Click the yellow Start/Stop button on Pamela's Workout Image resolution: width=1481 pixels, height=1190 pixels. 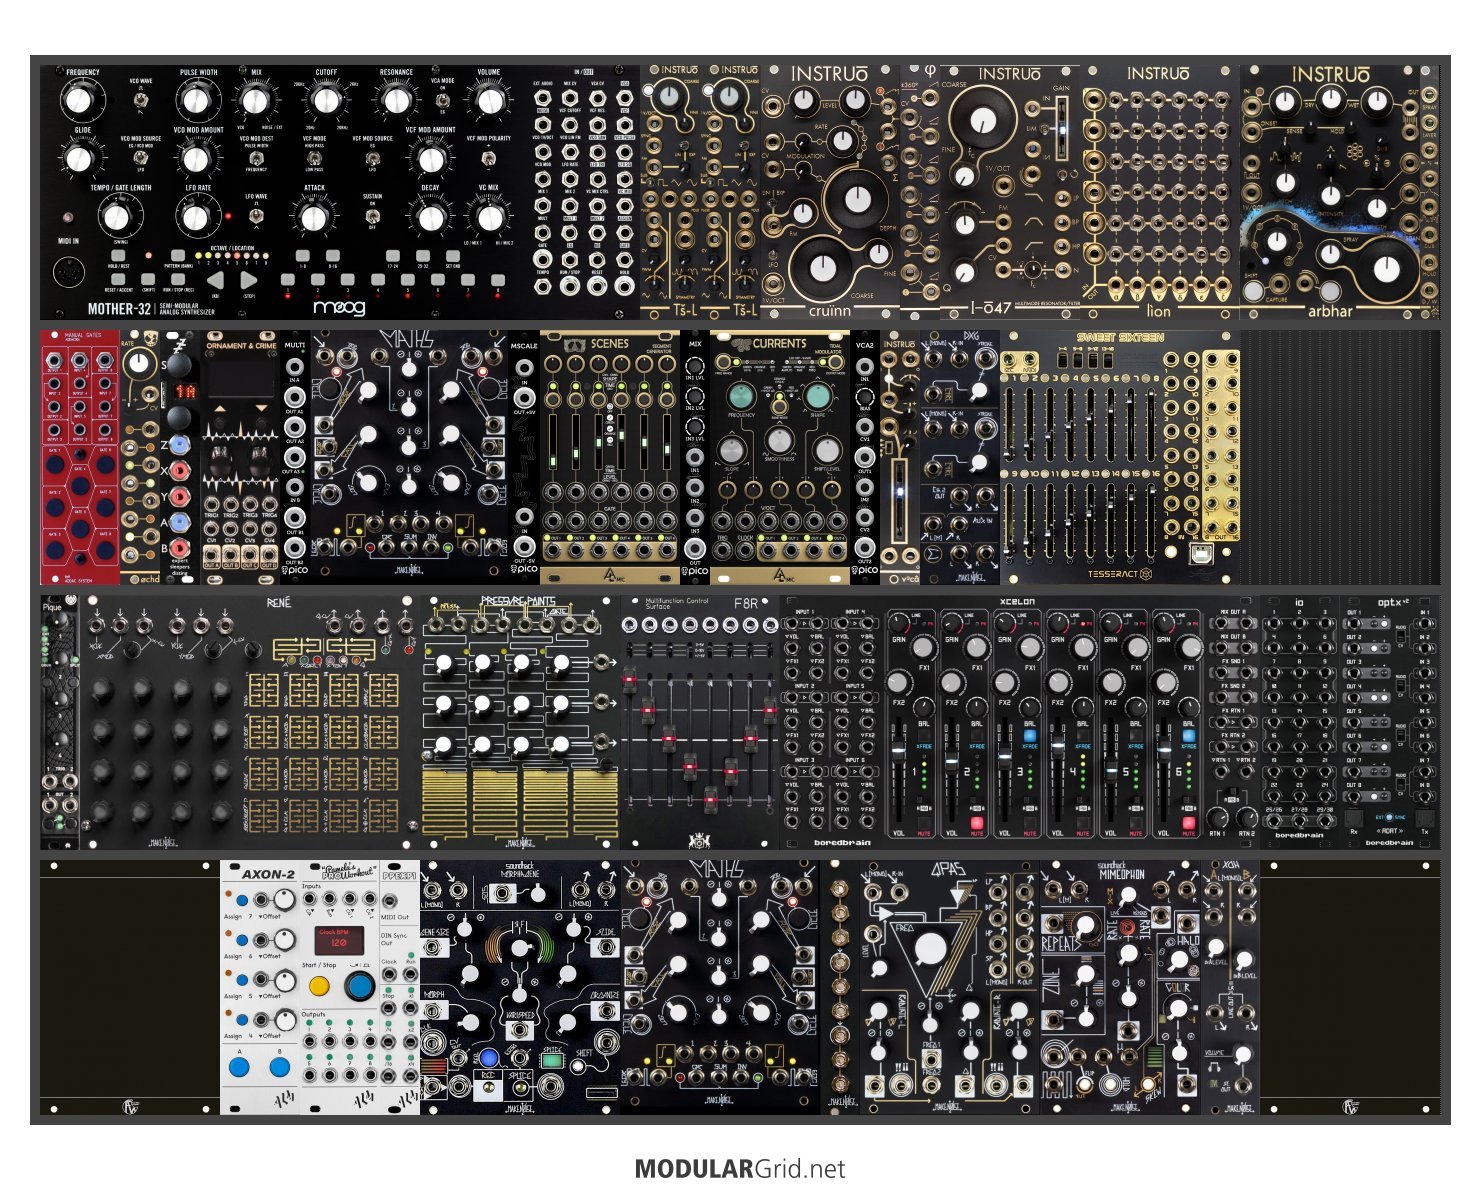319,986
